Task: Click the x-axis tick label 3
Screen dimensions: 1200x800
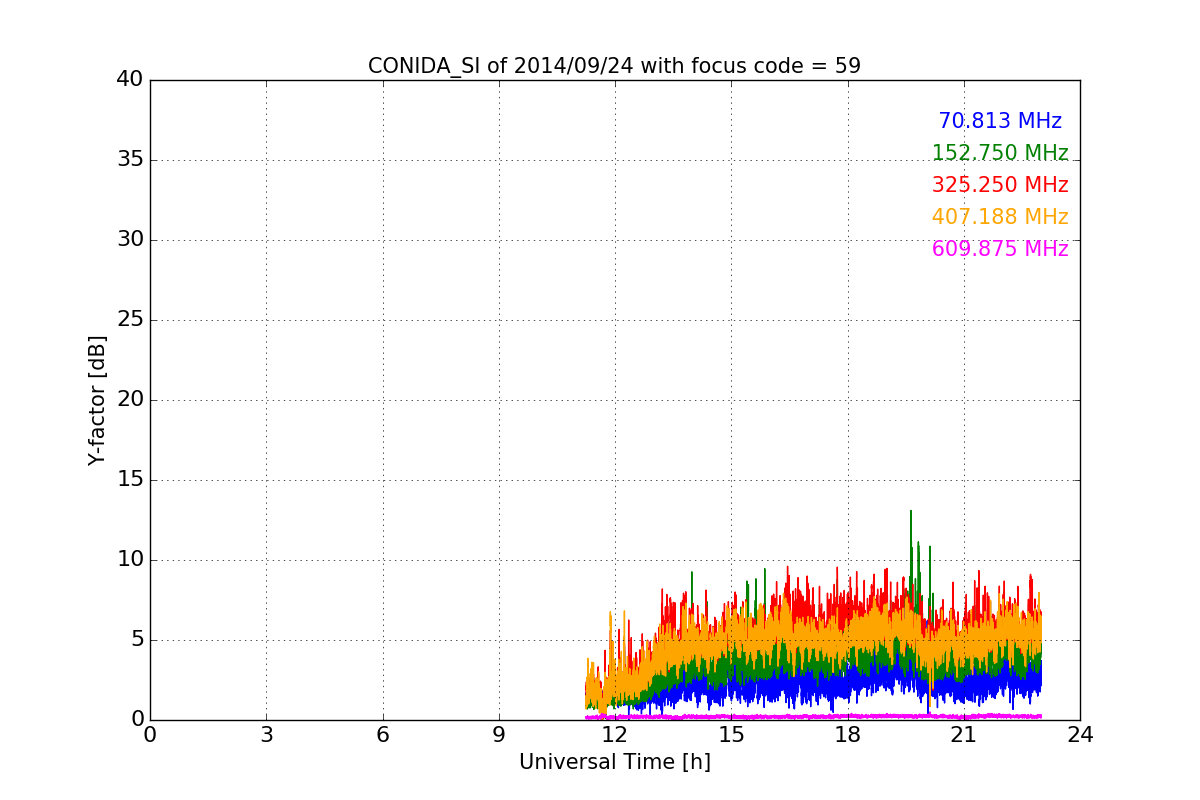Action: pyautogui.click(x=266, y=735)
